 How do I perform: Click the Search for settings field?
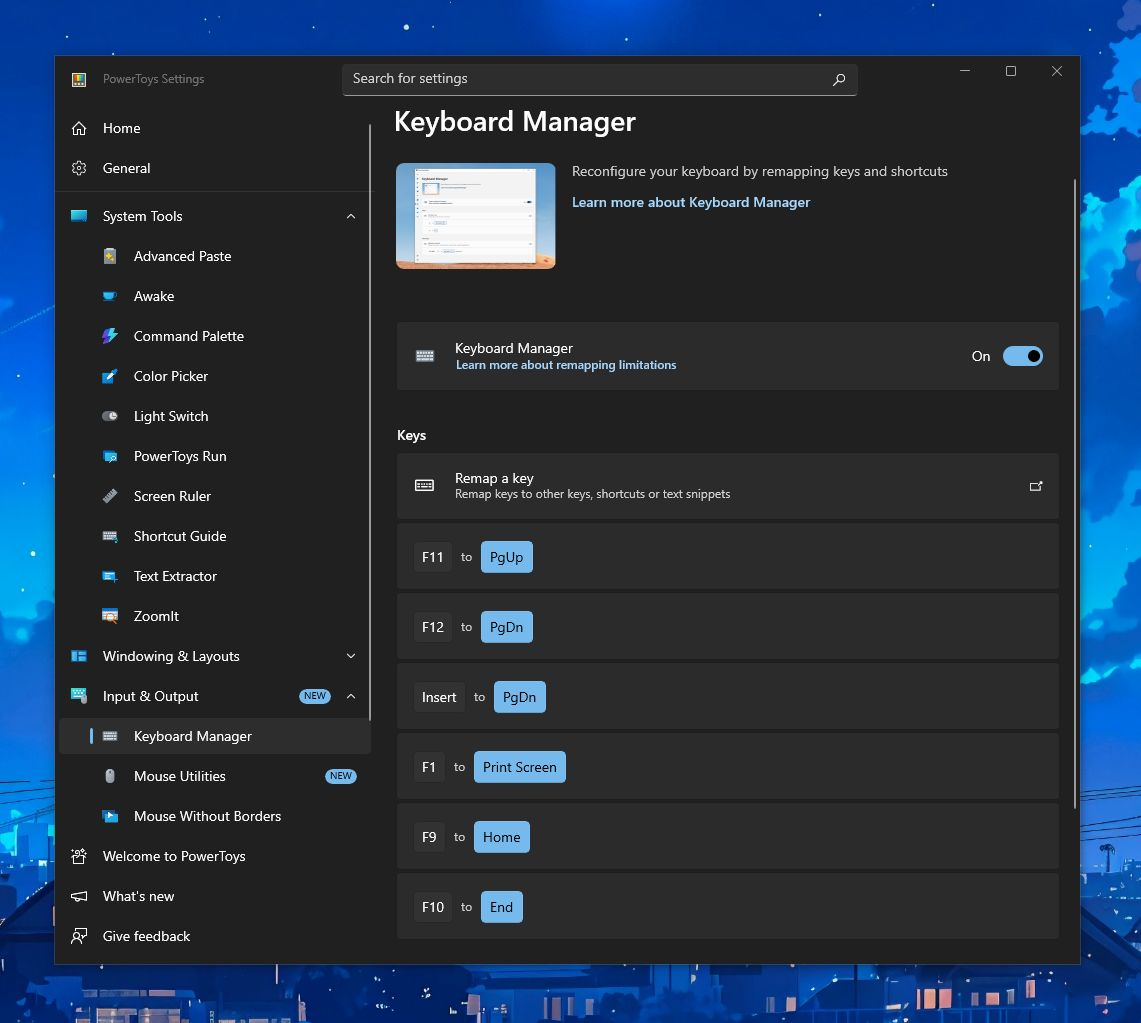[x=600, y=79]
